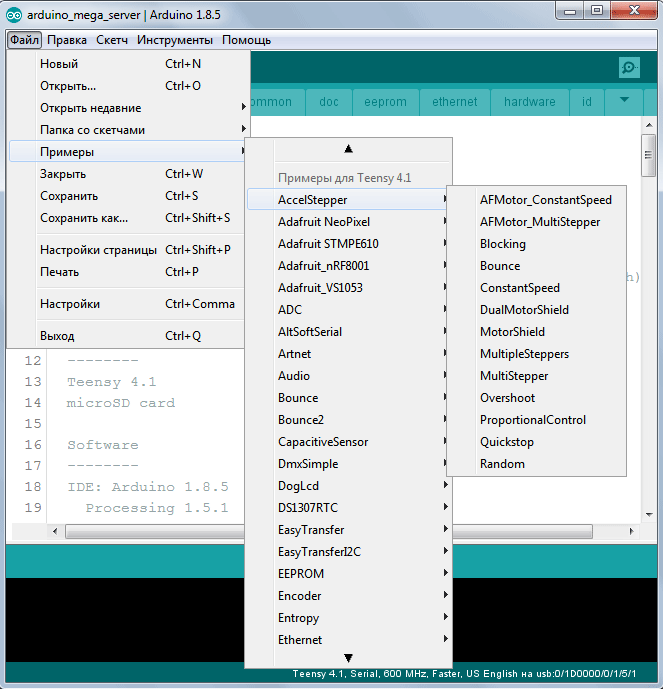Click the editor vertical scrollbar thumb

pyautogui.click(x=648, y=155)
